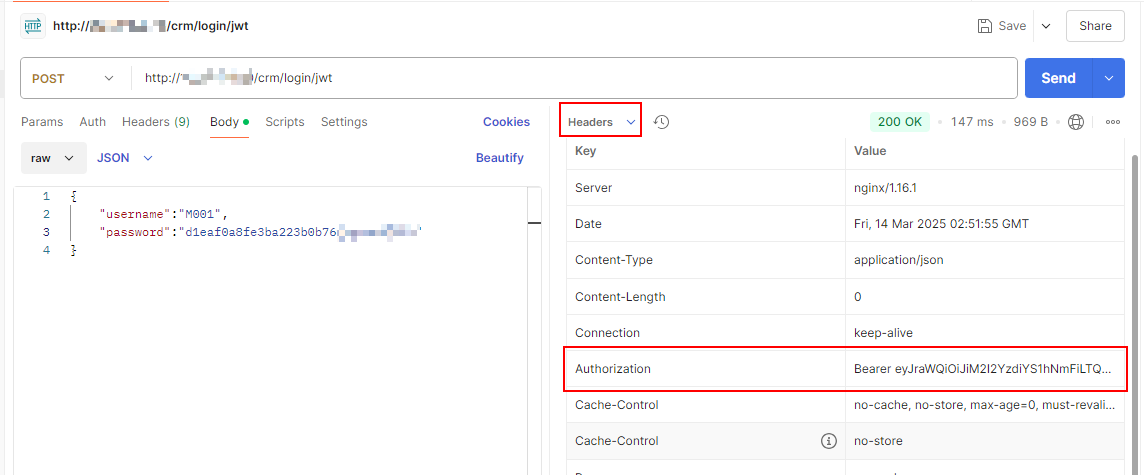Expand the Send button arrow
Image resolution: width=1144 pixels, height=475 pixels.
pos(1109,78)
